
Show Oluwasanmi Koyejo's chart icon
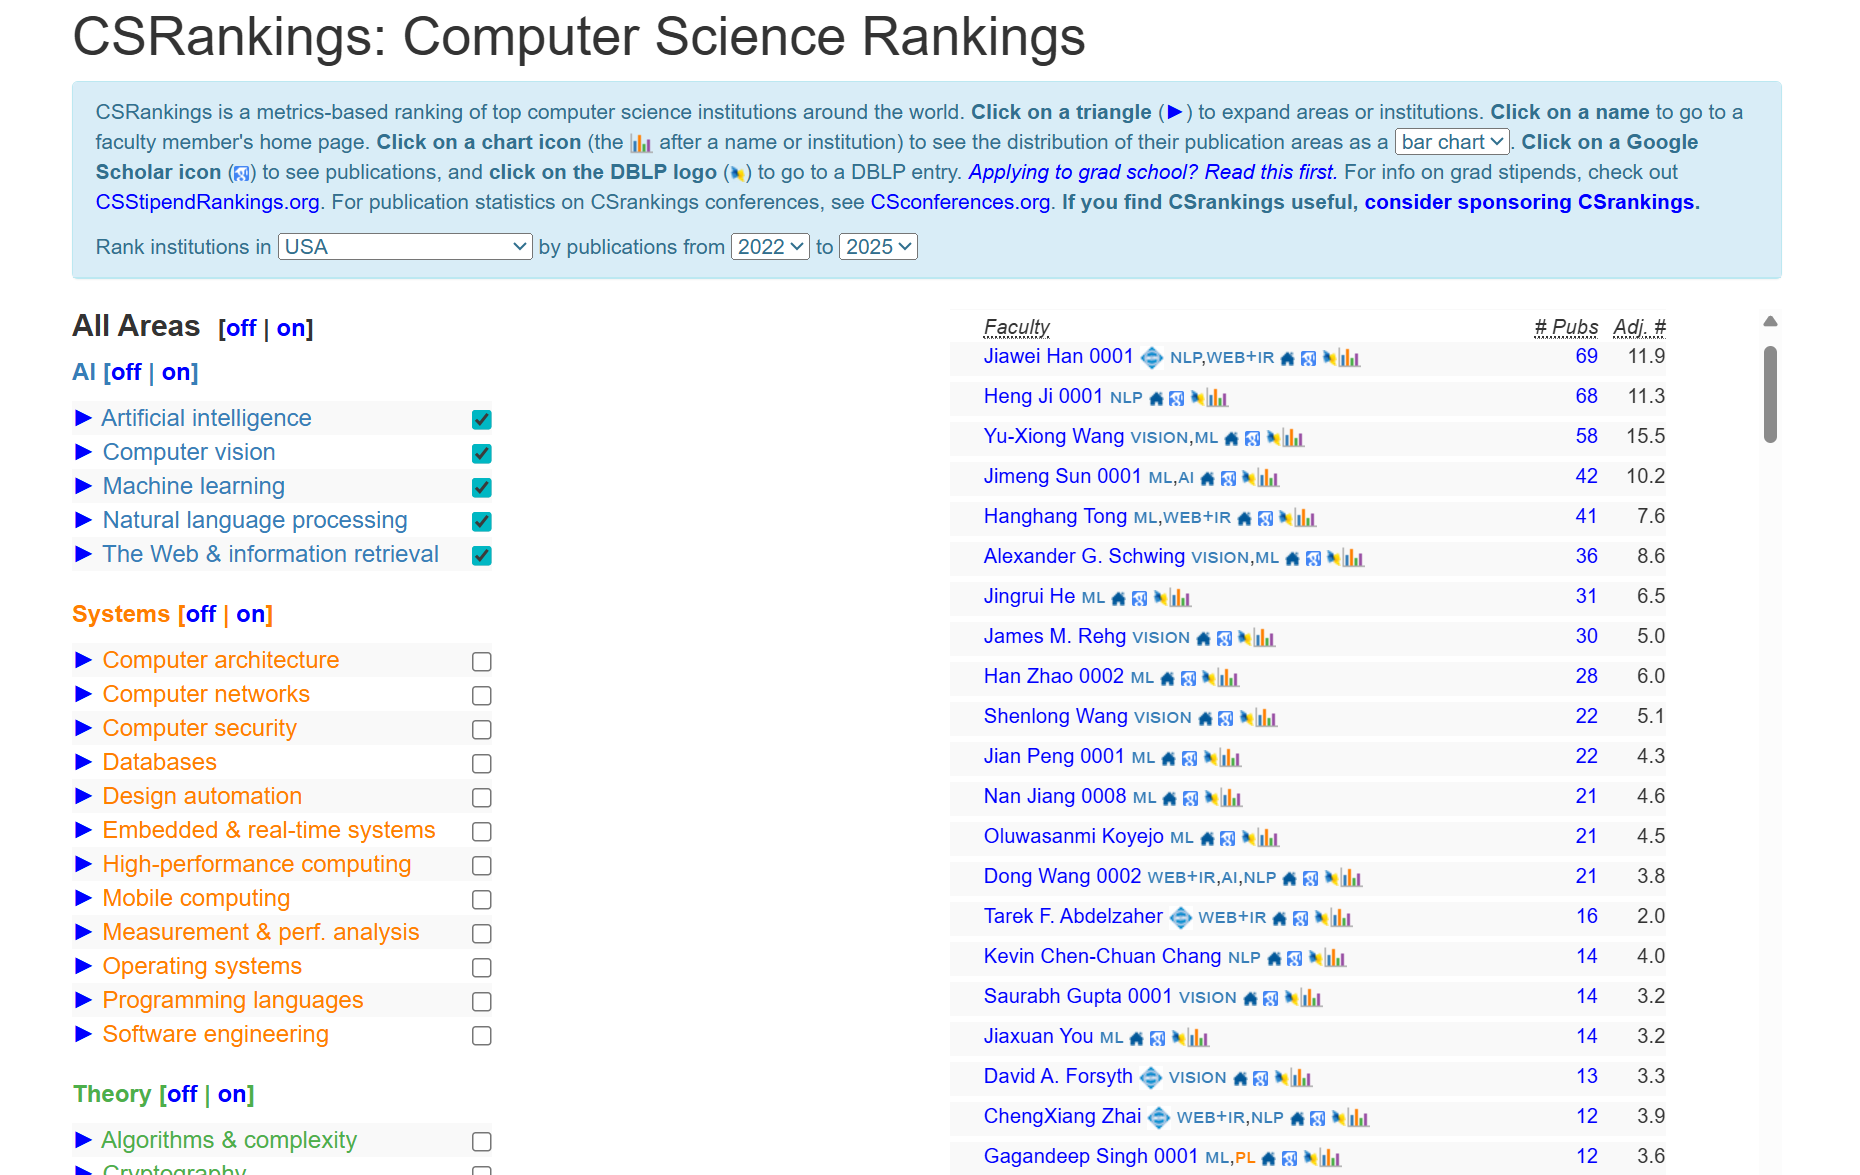[1269, 838]
